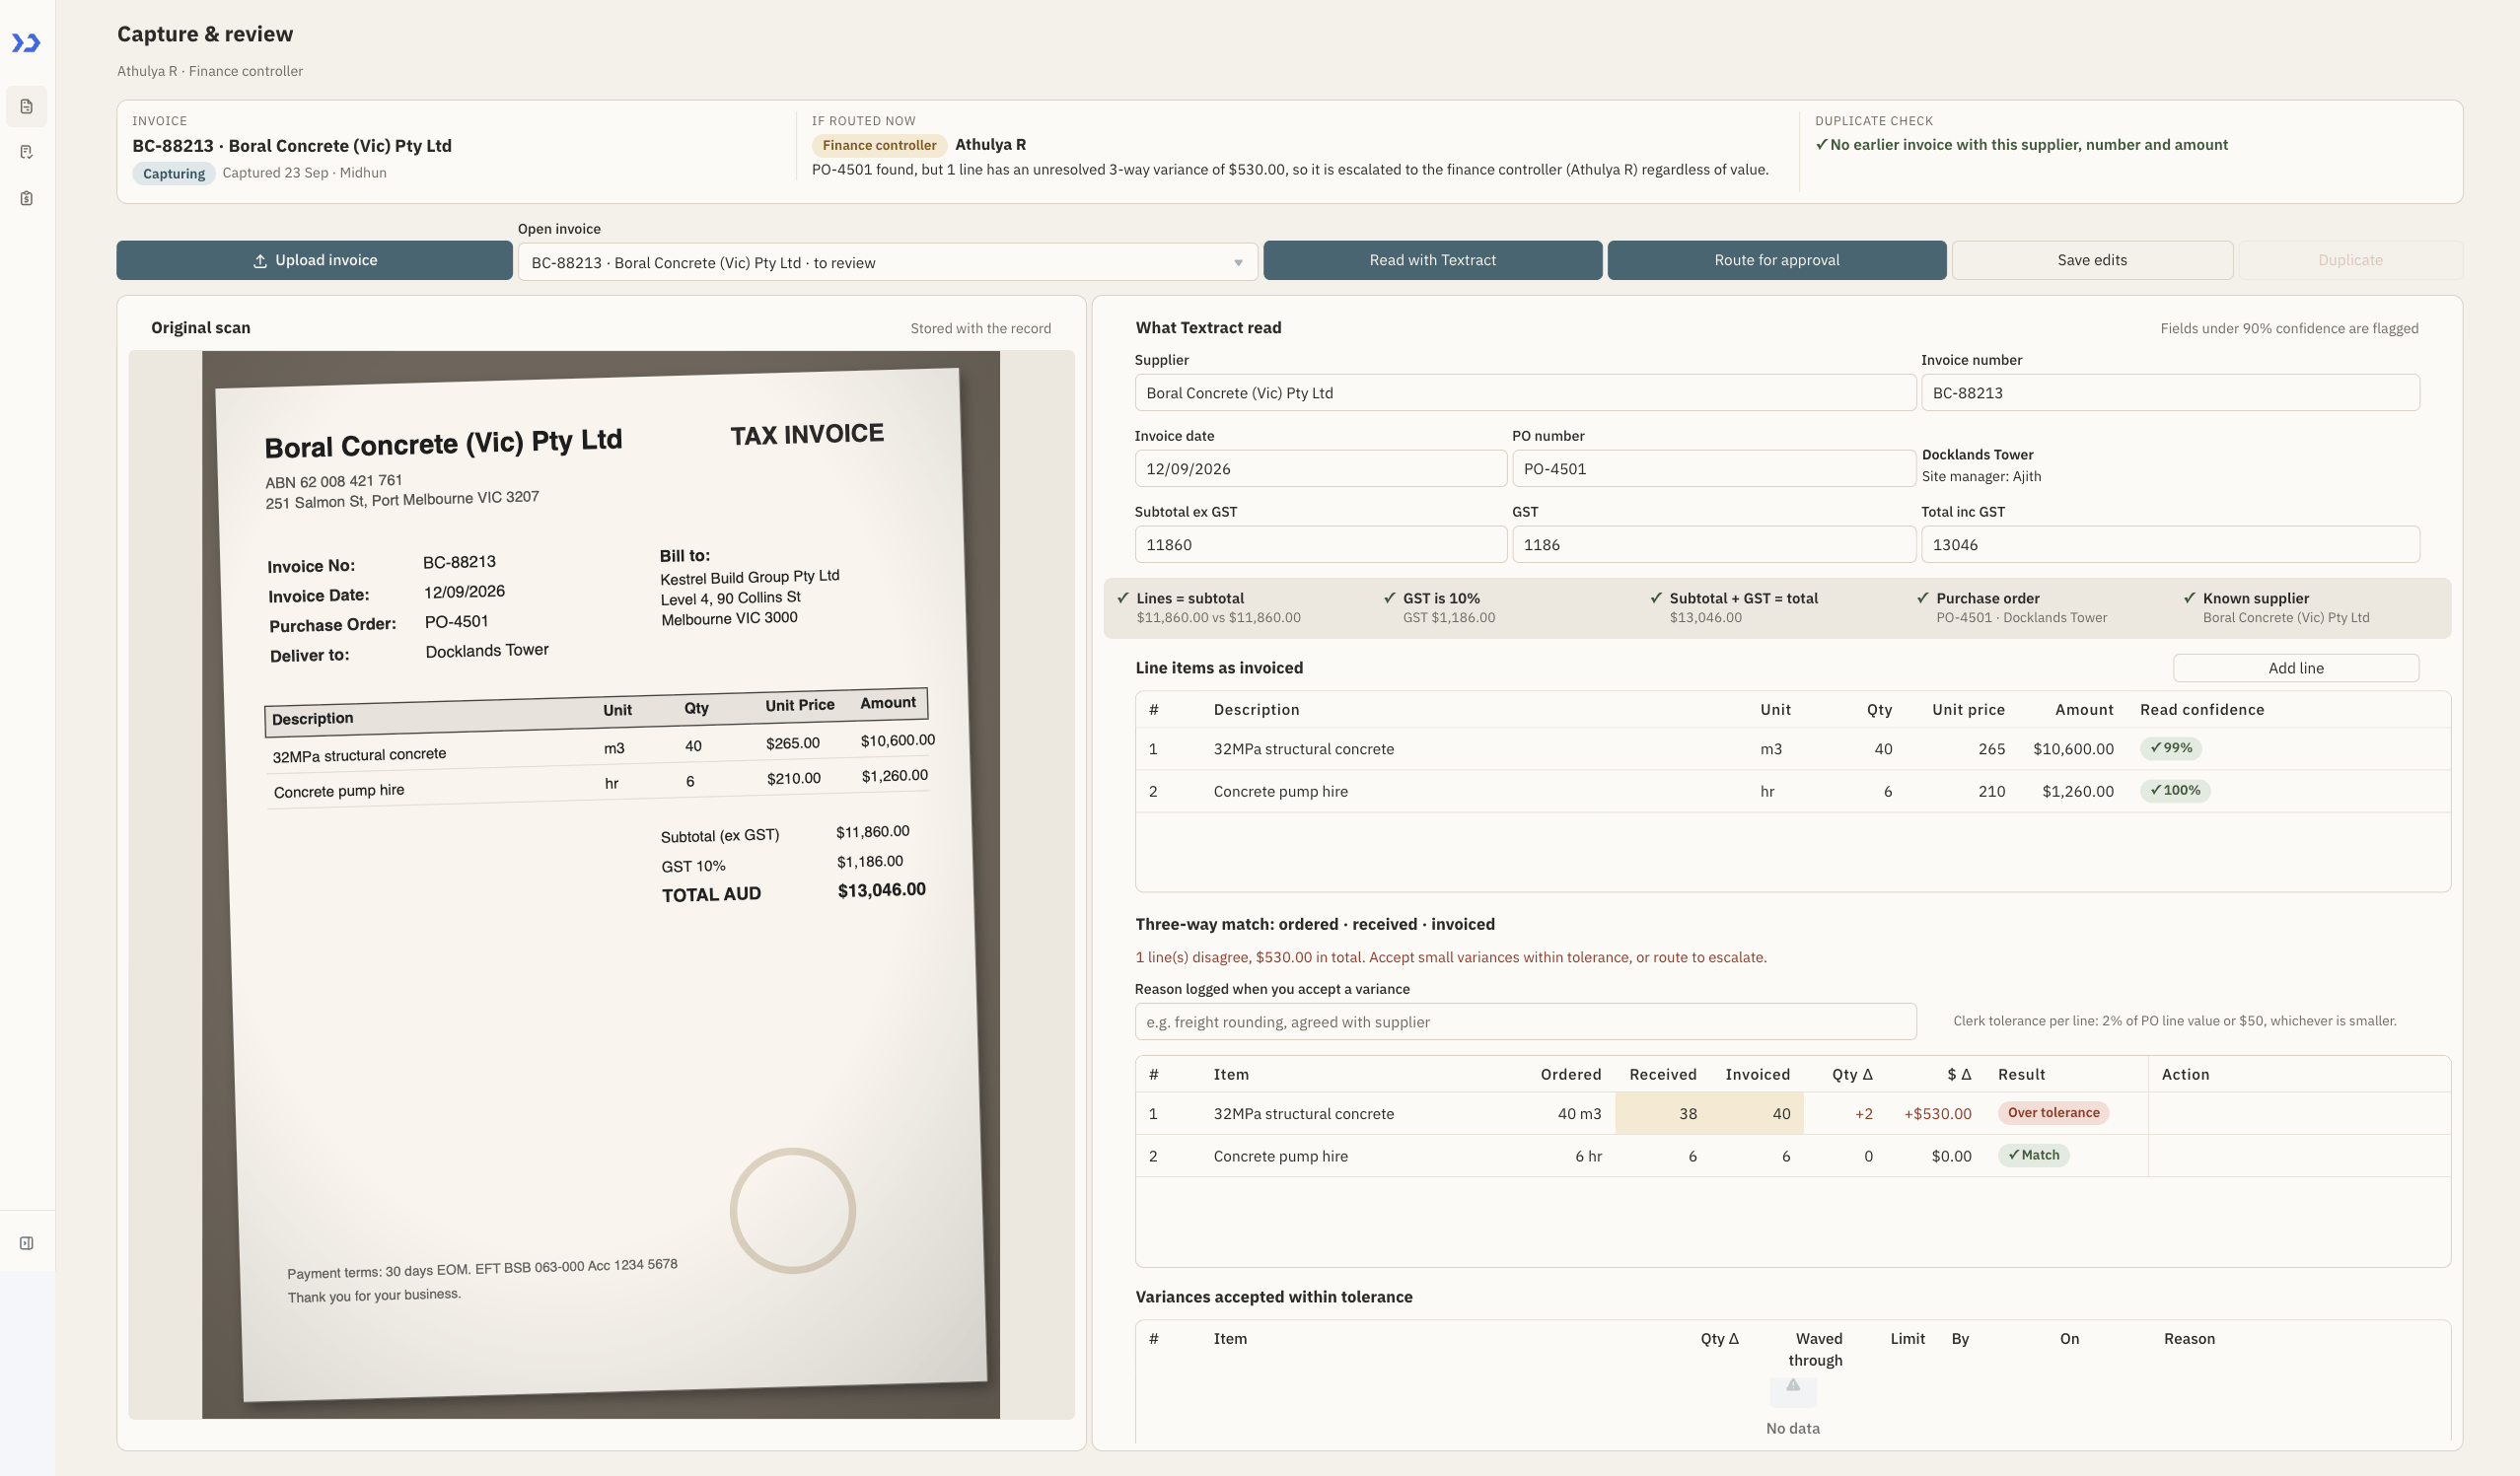This screenshot has height=1476, width=2520.
Task: Click the Finance controller badge
Action: 879,145
